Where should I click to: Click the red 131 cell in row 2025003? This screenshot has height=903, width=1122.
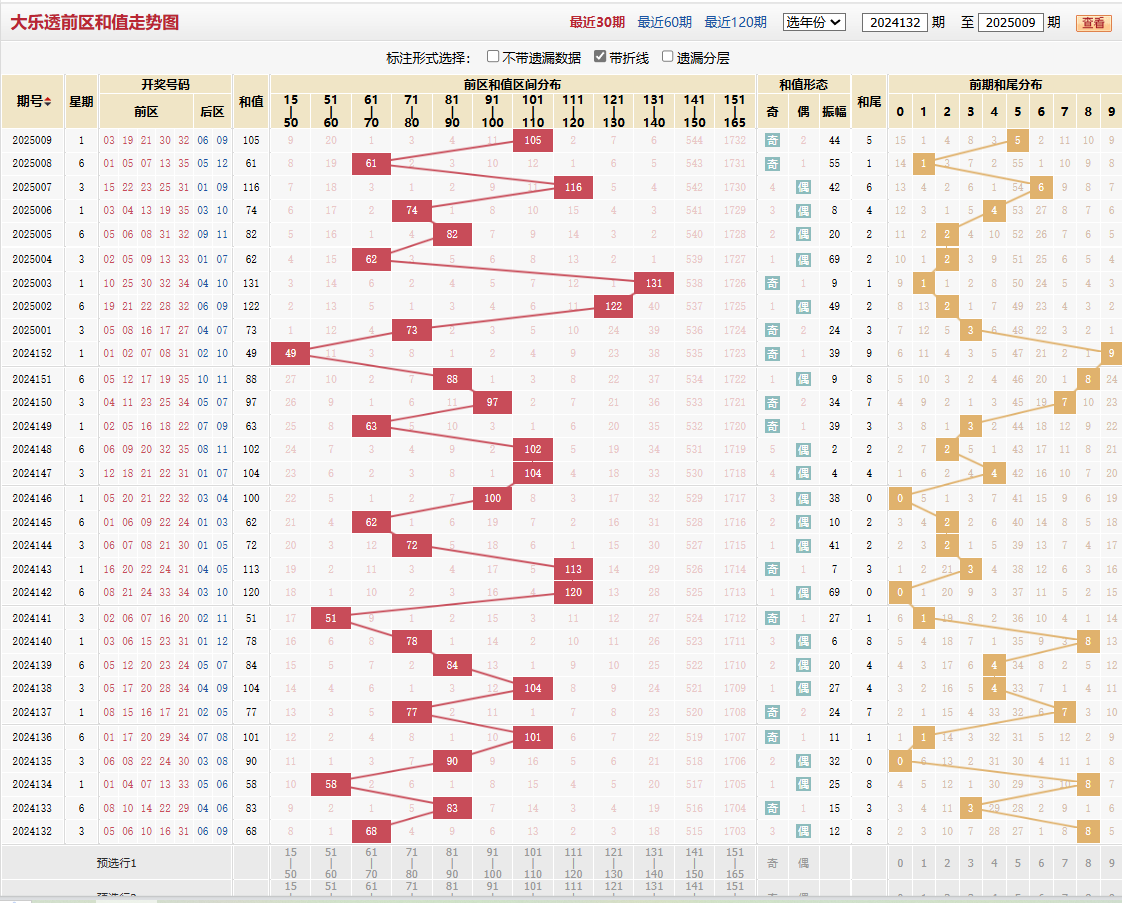click(653, 283)
